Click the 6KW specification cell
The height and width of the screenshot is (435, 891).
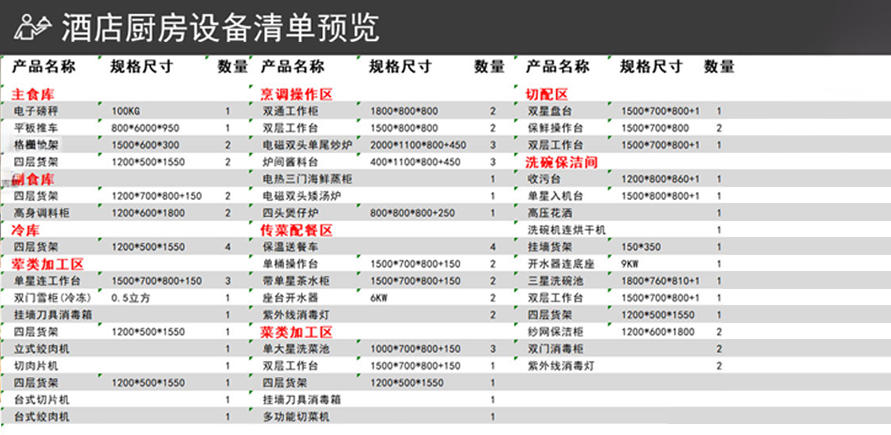point(378,298)
